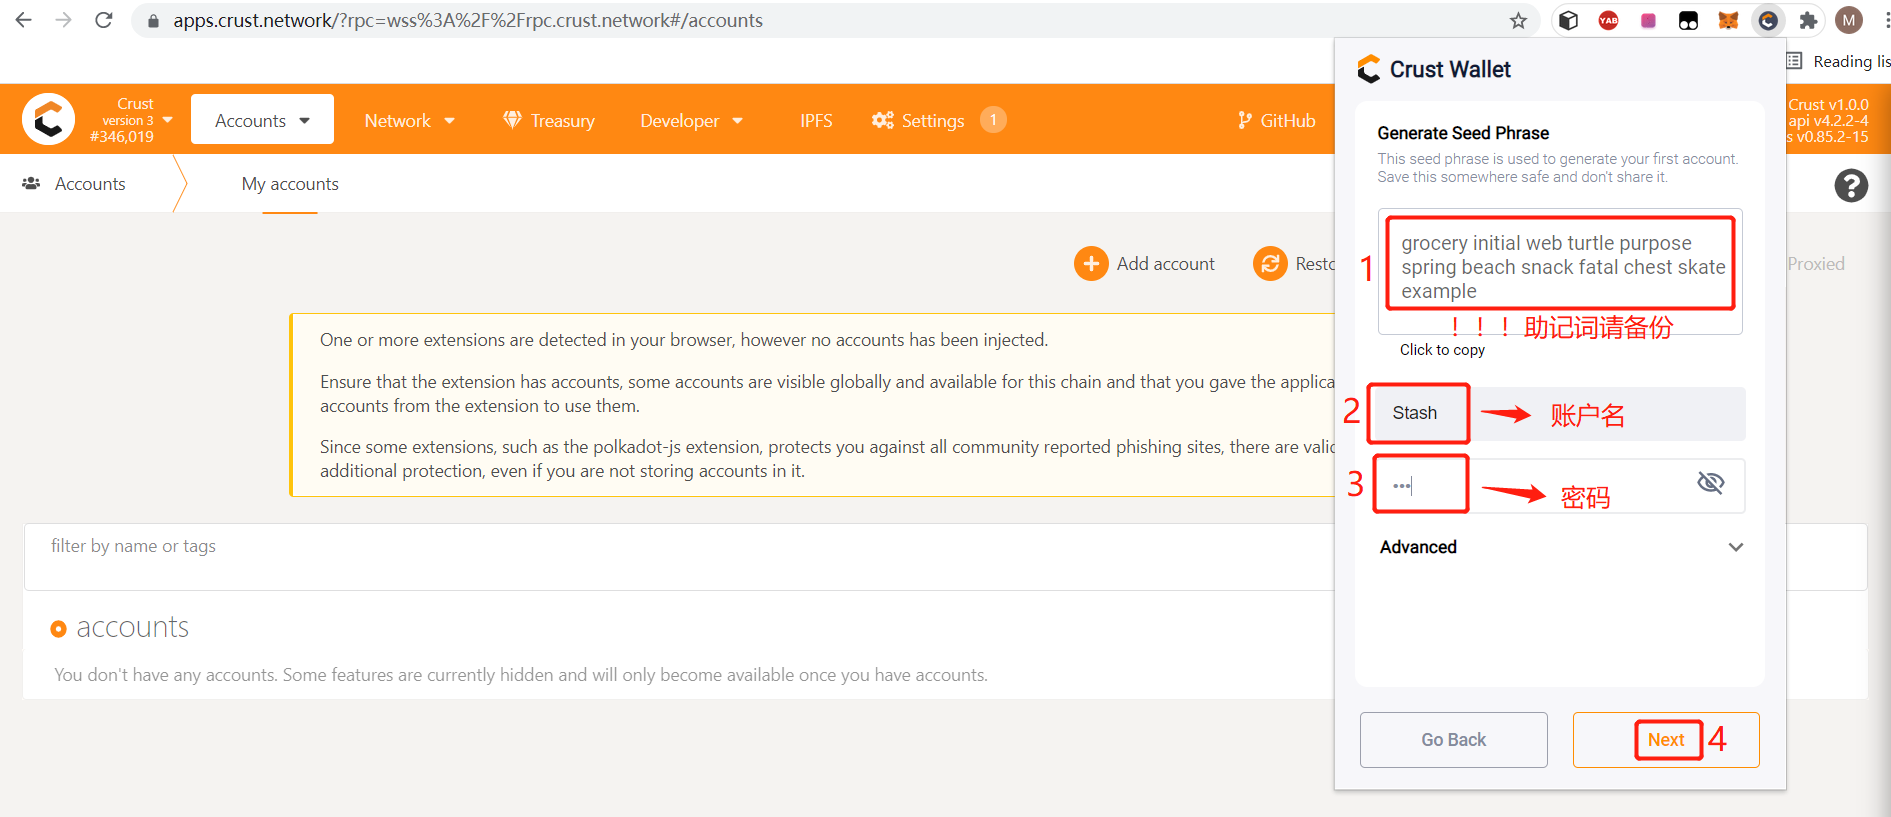Click the Crust Wallet logo in popup
The image size is (1891, 817).
(1369, 69)
